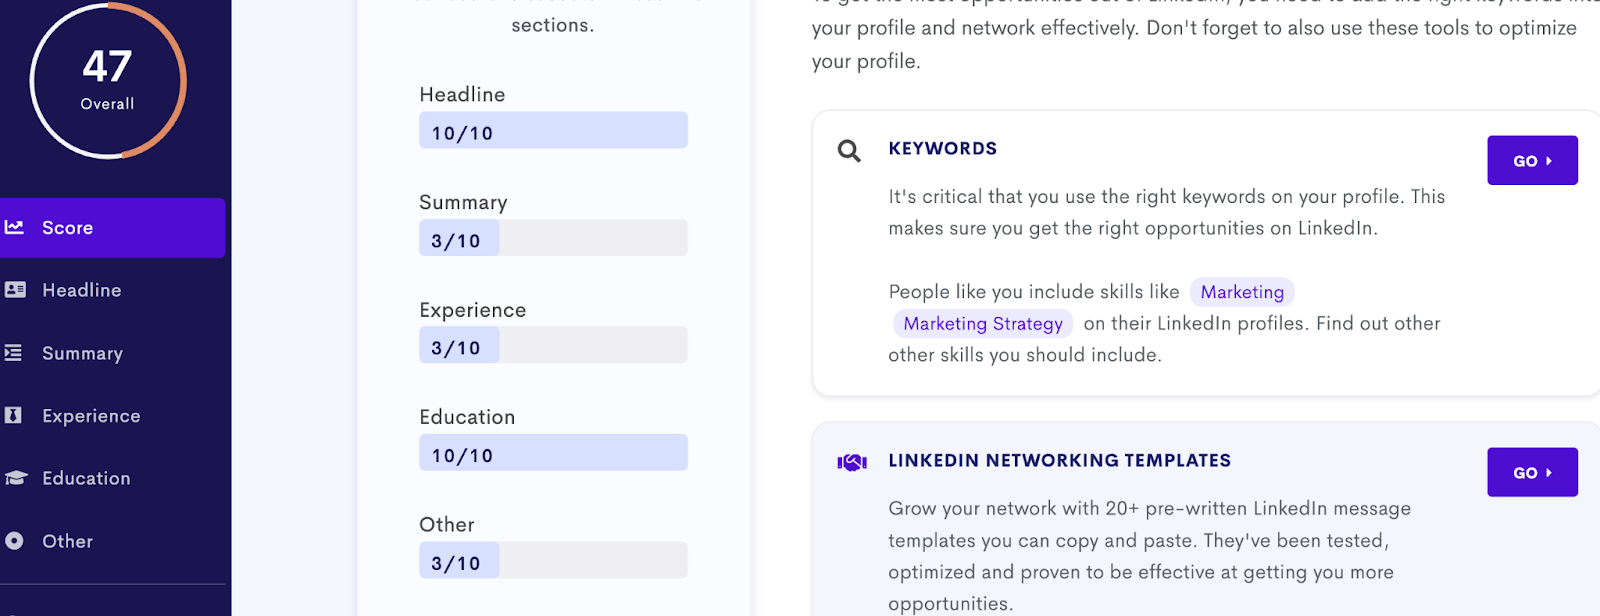Click the Other circle icon in sidebar
Image resolution: width=1600 pixels, height=616 pixels.
(x=14, y=541)
